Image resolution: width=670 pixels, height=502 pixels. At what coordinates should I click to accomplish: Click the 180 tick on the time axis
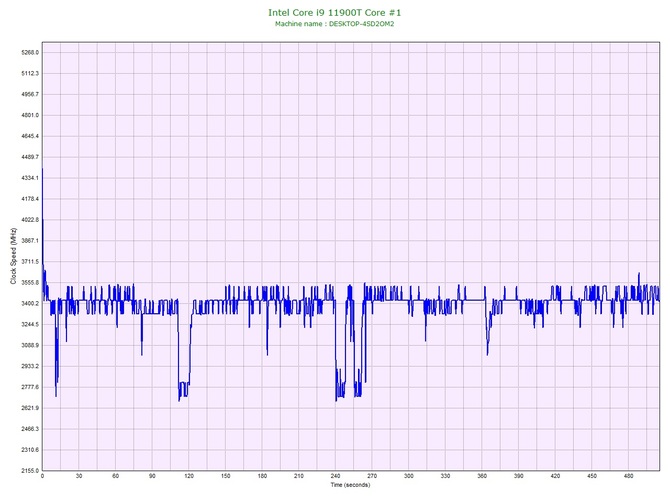pos(262,476)
